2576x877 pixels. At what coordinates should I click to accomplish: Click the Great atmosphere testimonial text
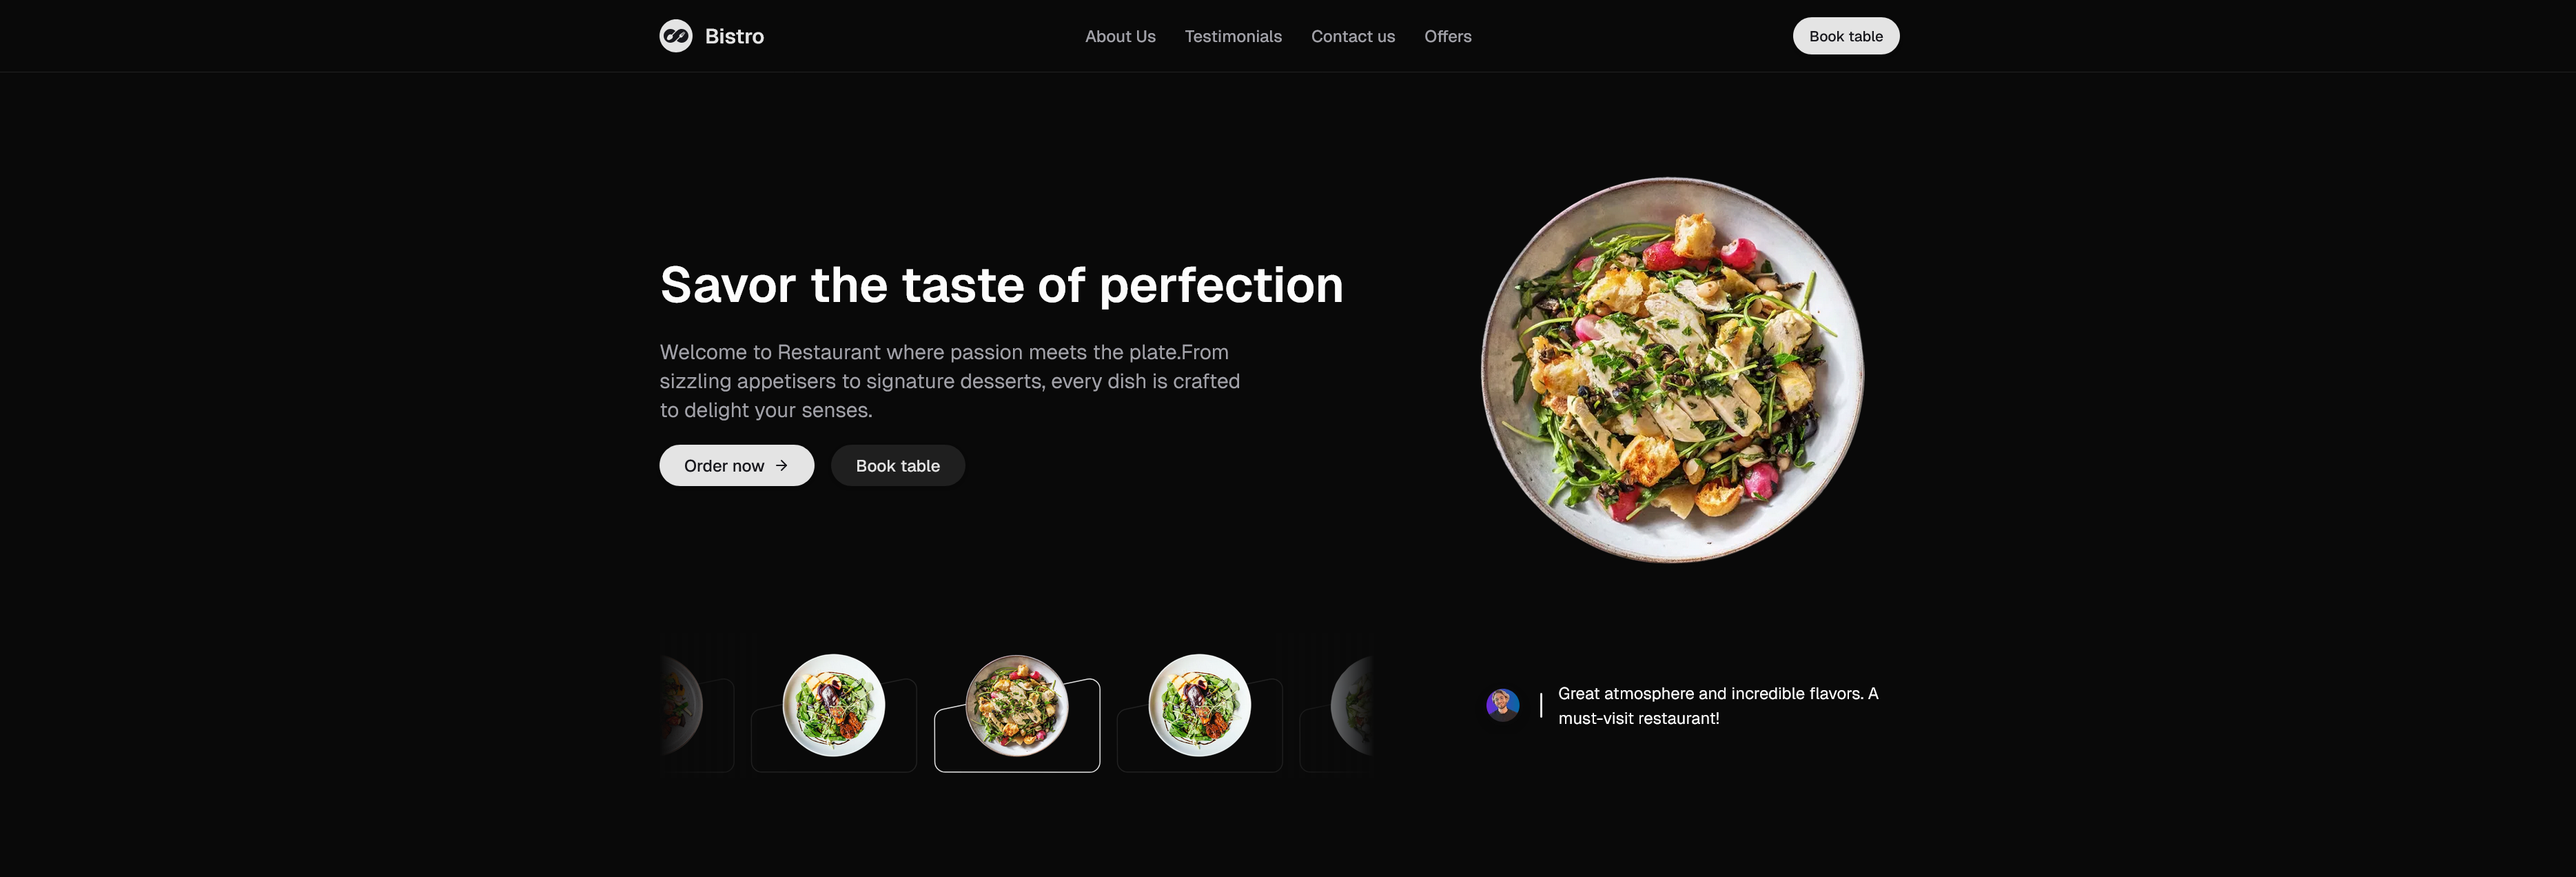[x=1718, y=705]
